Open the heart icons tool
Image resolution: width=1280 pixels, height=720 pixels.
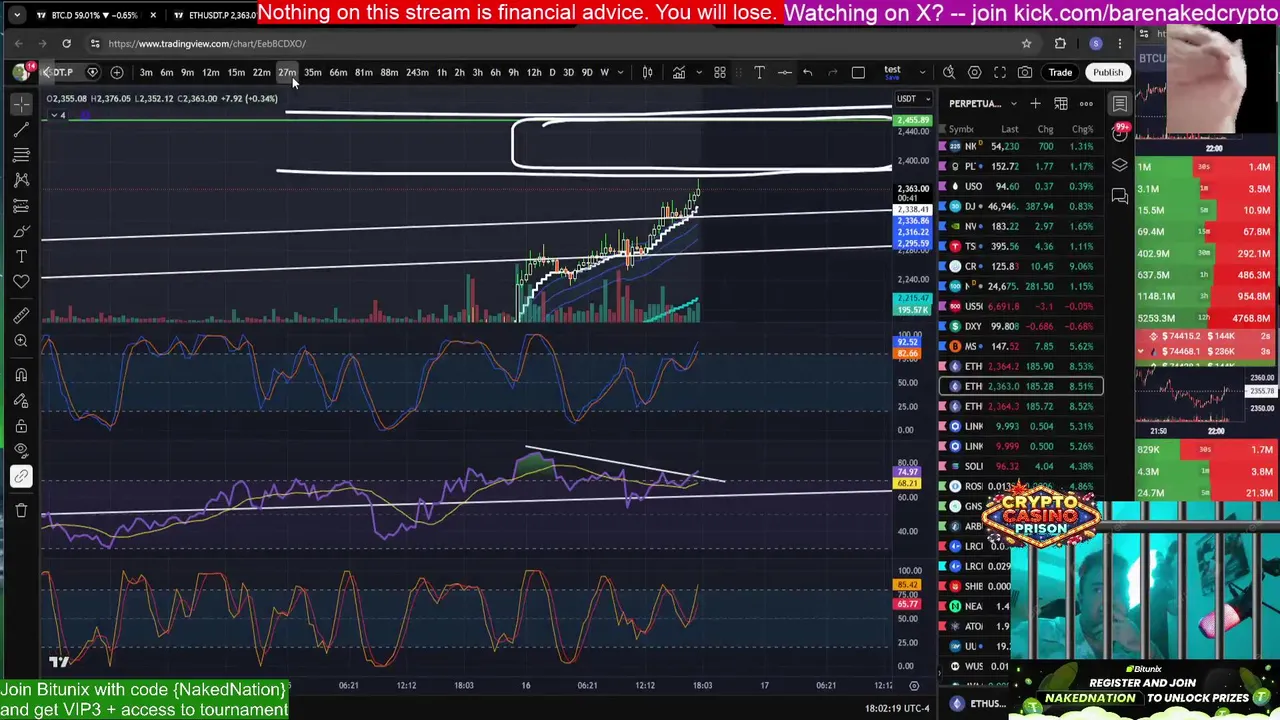pyautogui.click(x=21, y=282)
